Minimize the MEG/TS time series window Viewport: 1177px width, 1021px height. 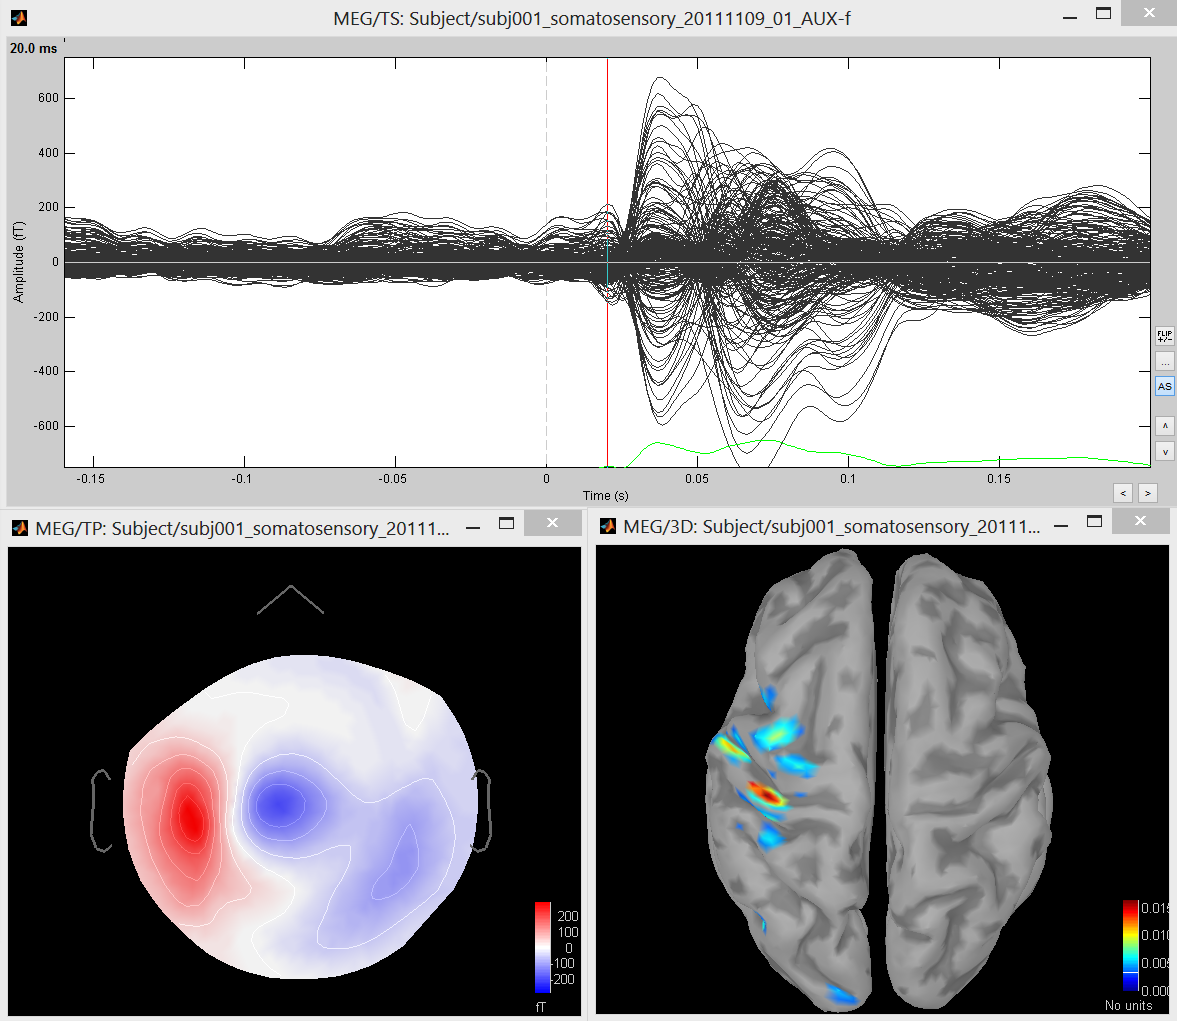1070,18
